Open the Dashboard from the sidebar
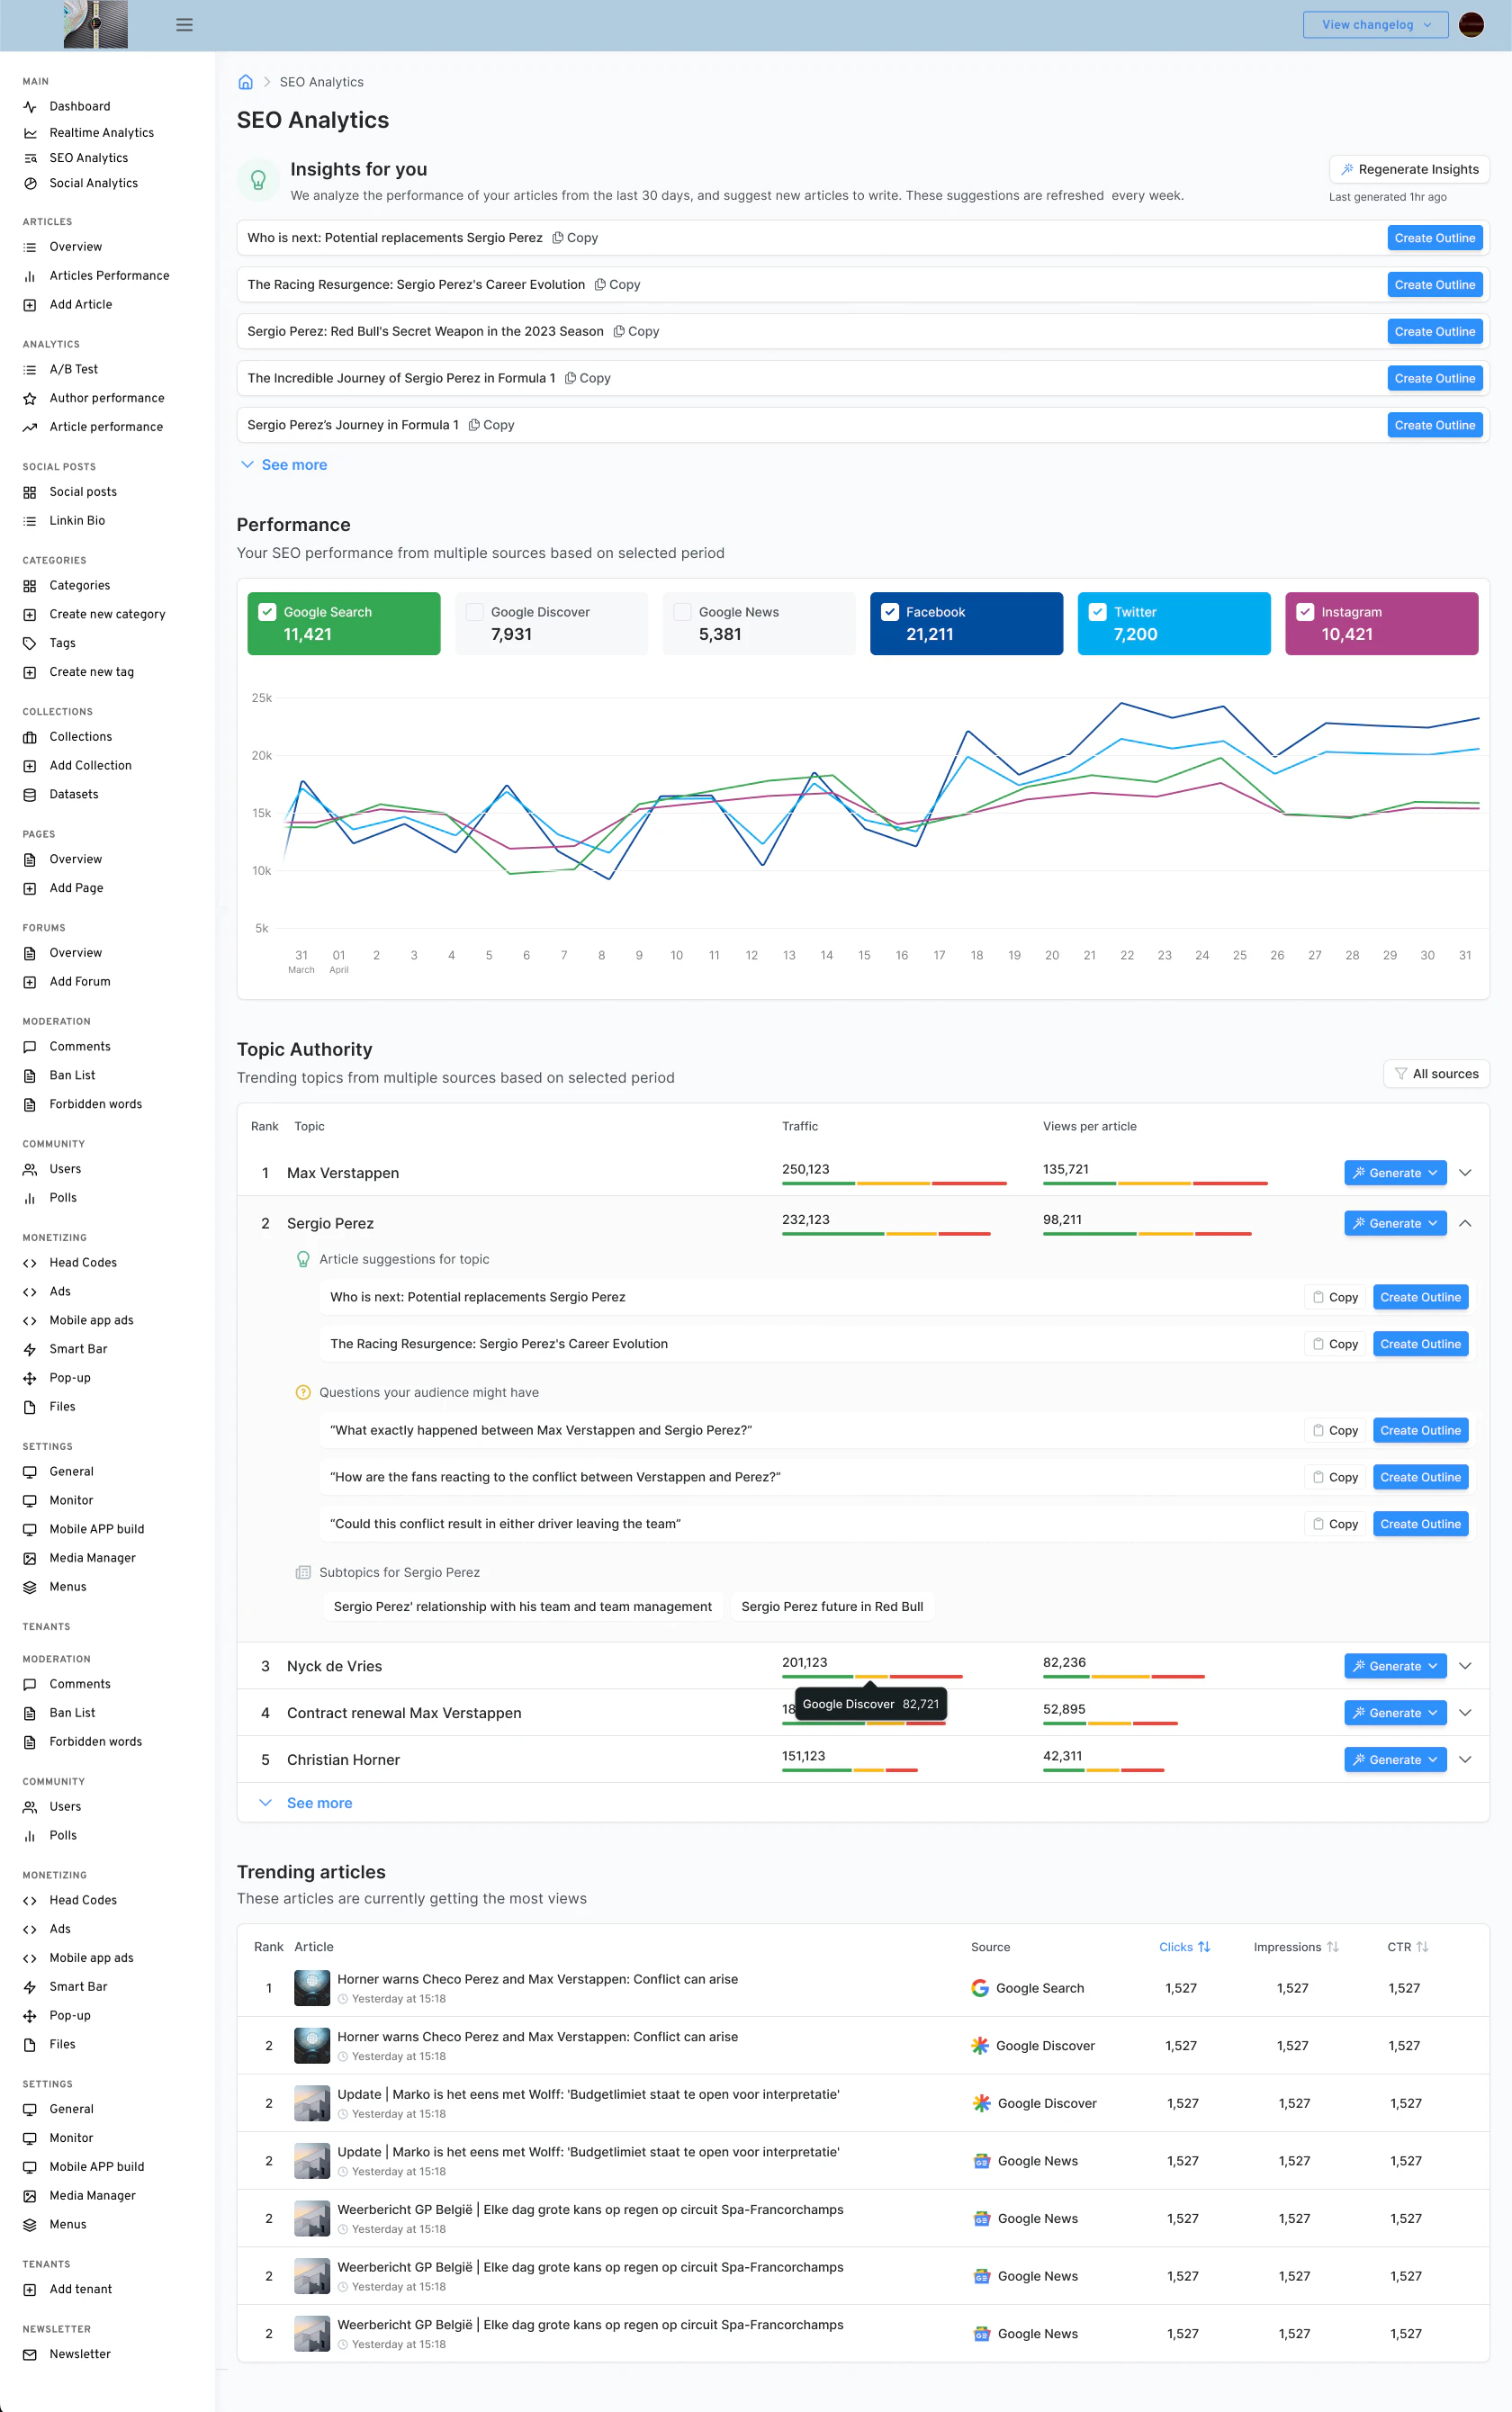Viewport: 1512px width, 2412px height. pyautogui.click(x=80, y=106)
